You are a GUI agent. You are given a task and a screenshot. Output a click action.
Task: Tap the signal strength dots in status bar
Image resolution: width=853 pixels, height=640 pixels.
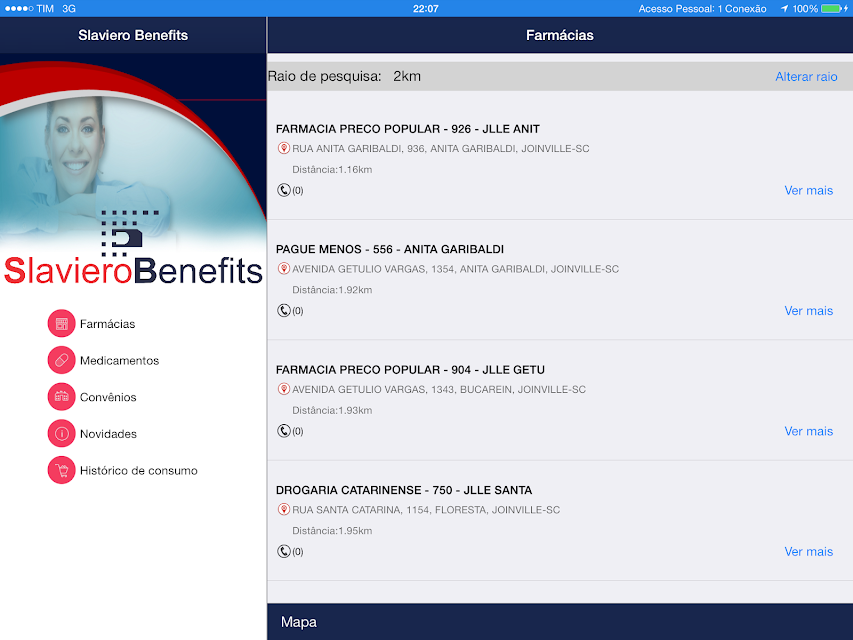(19, 9)
